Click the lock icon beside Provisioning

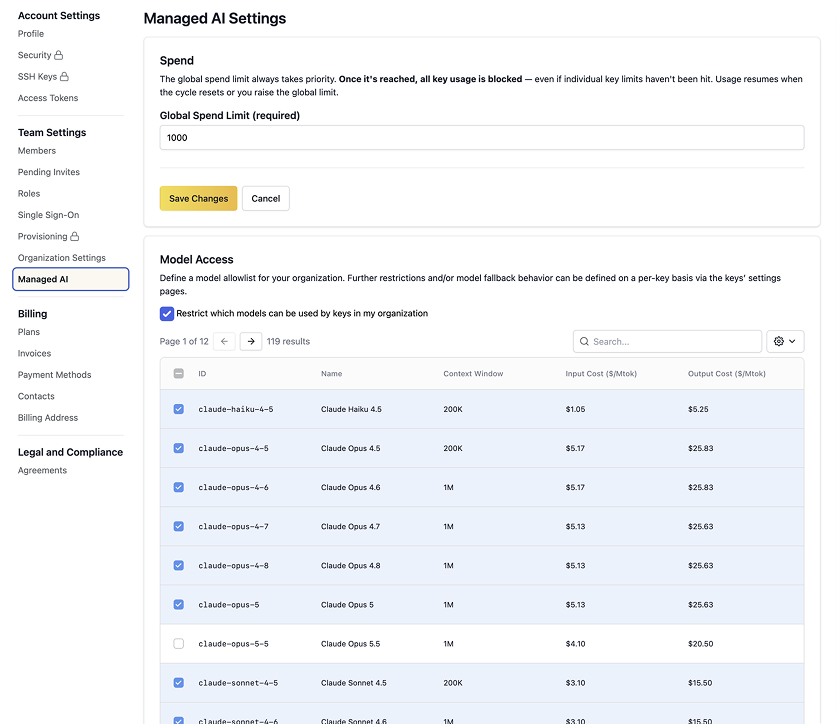[x=75, y=236]
